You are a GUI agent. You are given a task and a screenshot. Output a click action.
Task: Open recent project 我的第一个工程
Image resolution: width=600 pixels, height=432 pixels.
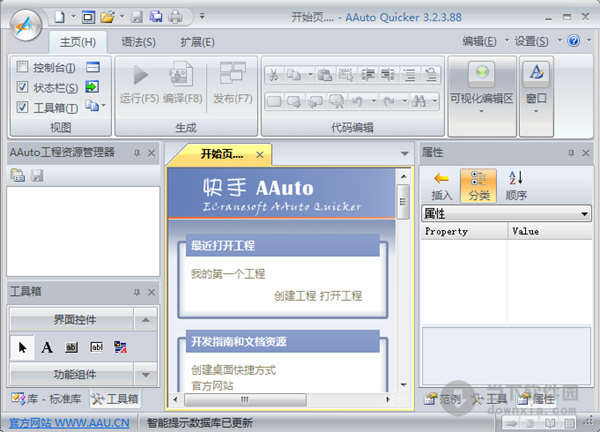coord(228,274)
